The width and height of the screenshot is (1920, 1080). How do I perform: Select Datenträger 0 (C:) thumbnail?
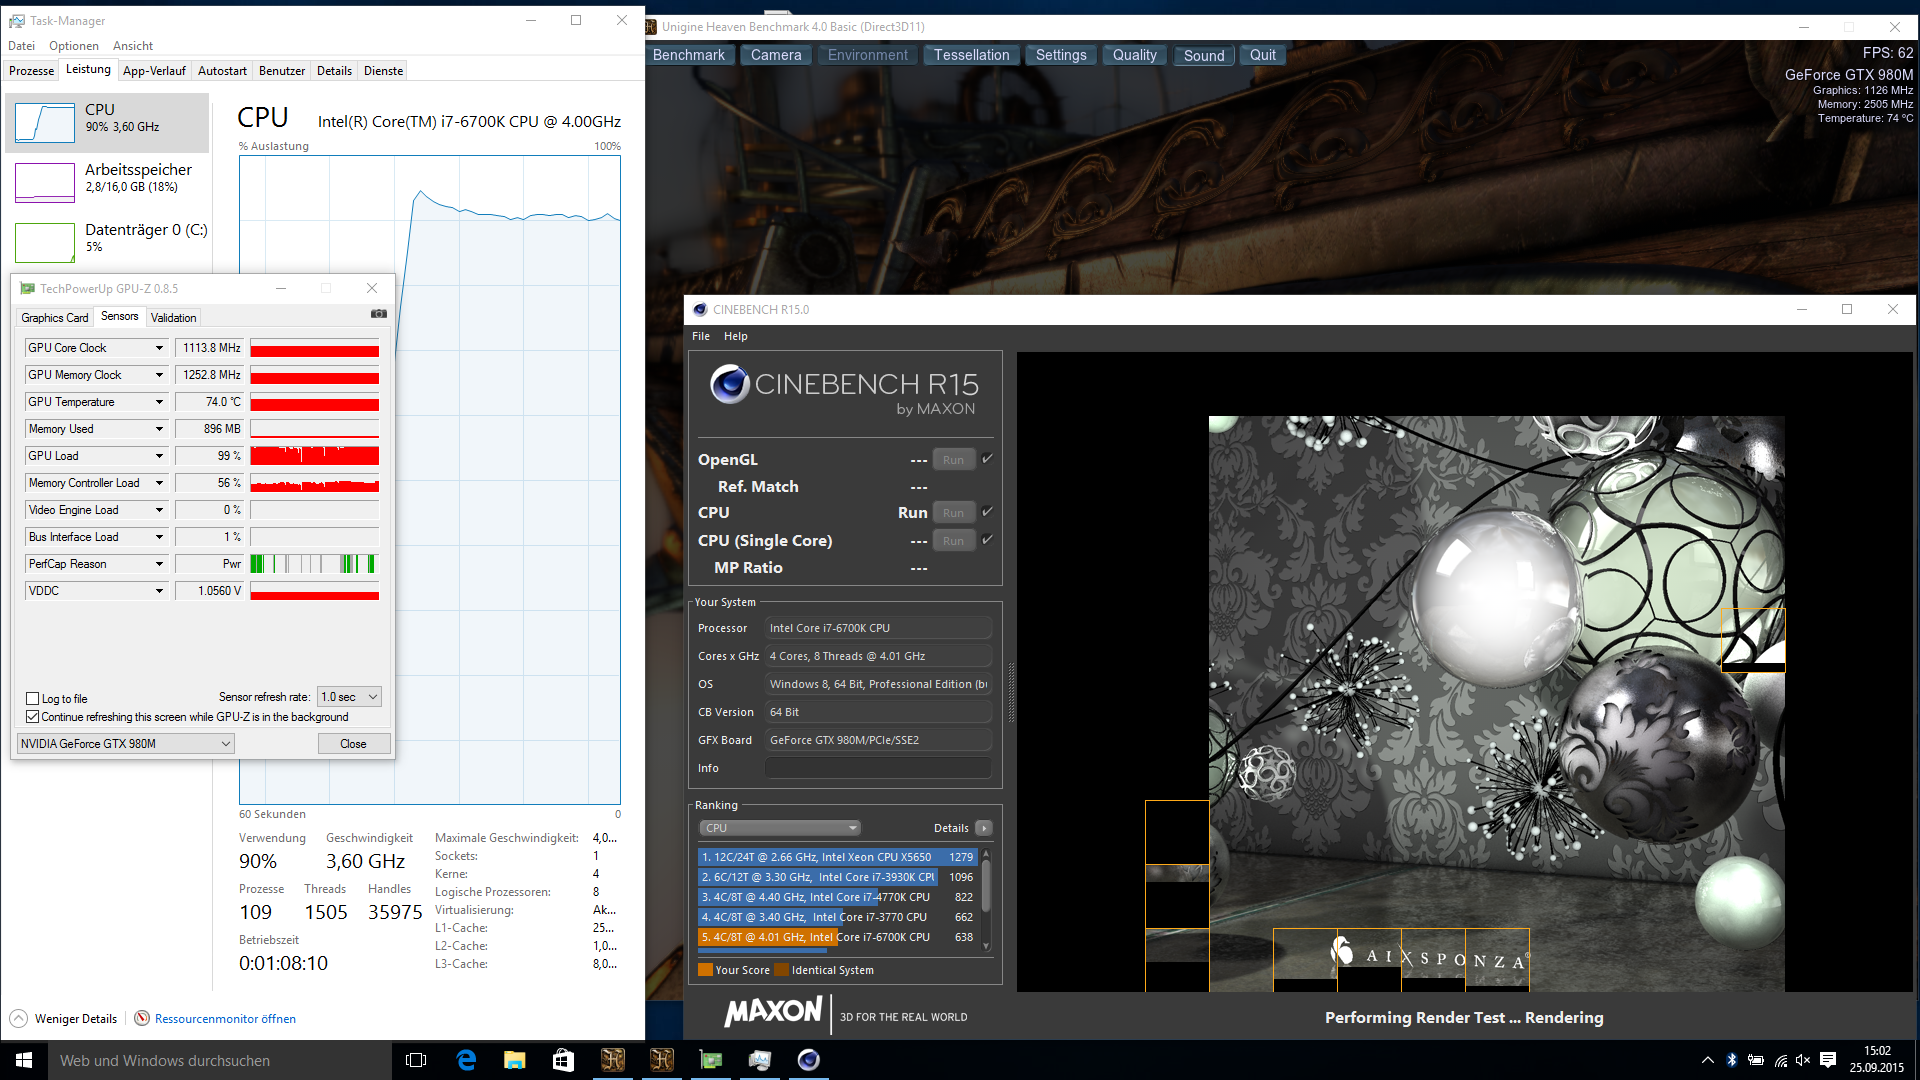pos(45,243)
